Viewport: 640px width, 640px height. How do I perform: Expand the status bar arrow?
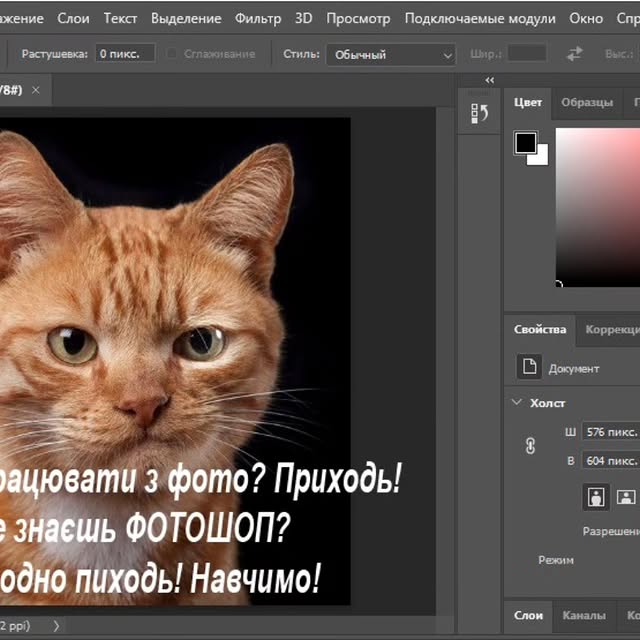pyautogui.click(x=56, y=626)
